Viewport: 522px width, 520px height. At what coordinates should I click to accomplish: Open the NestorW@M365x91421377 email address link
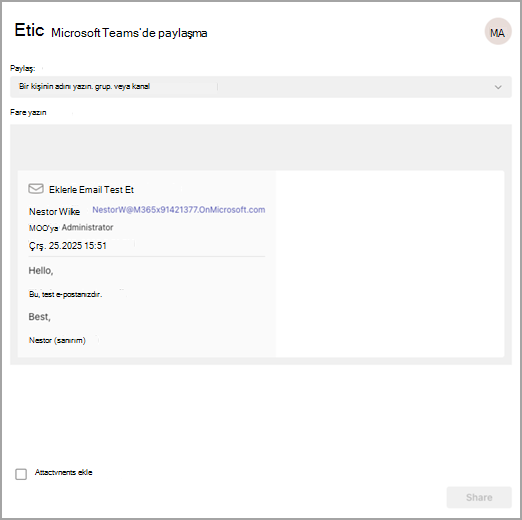pos(179,210)
